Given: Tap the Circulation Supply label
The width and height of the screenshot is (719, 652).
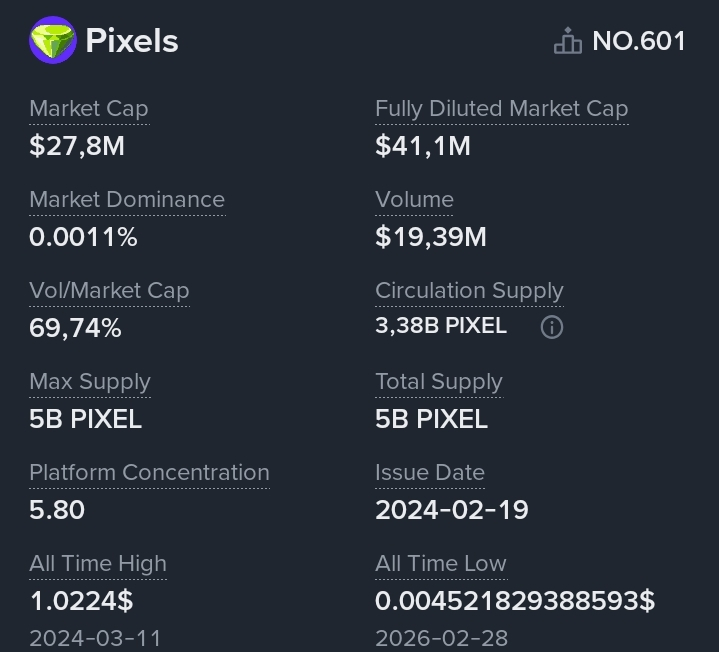Looking at the screenshot, I should 469,290.
